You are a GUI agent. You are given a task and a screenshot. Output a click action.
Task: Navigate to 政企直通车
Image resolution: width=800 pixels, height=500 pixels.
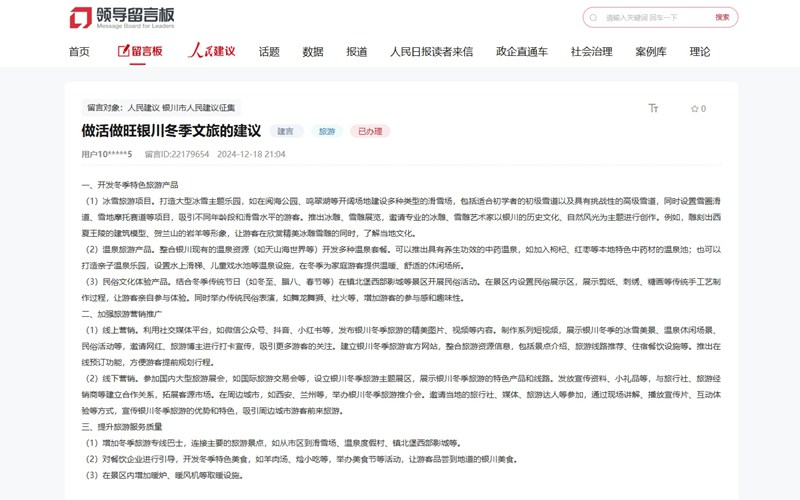pyautogui.click(x=522, y=52)
